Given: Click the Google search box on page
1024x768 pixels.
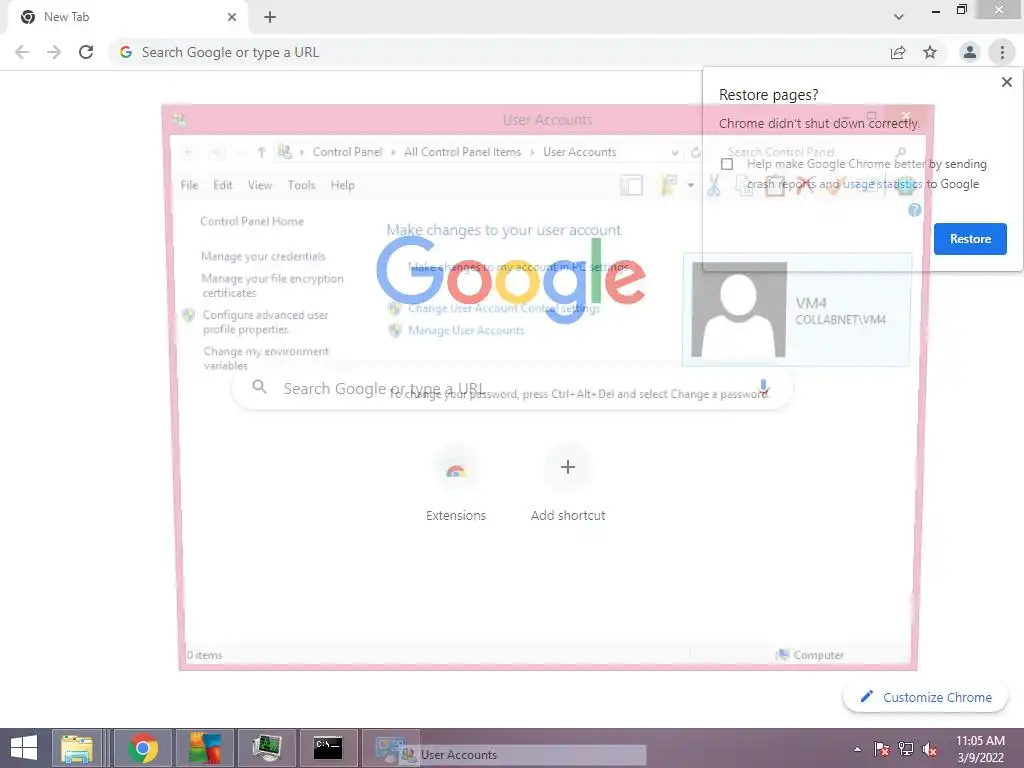Looking at the screenshot, I should [x=513, y=389].
